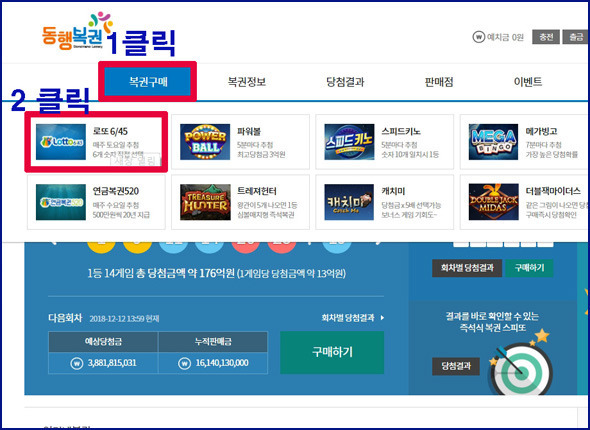Image resolution: width=590 pixels, height=430 pixels.
Task: Select the 연금복권520 game icon
Action: 61,202
